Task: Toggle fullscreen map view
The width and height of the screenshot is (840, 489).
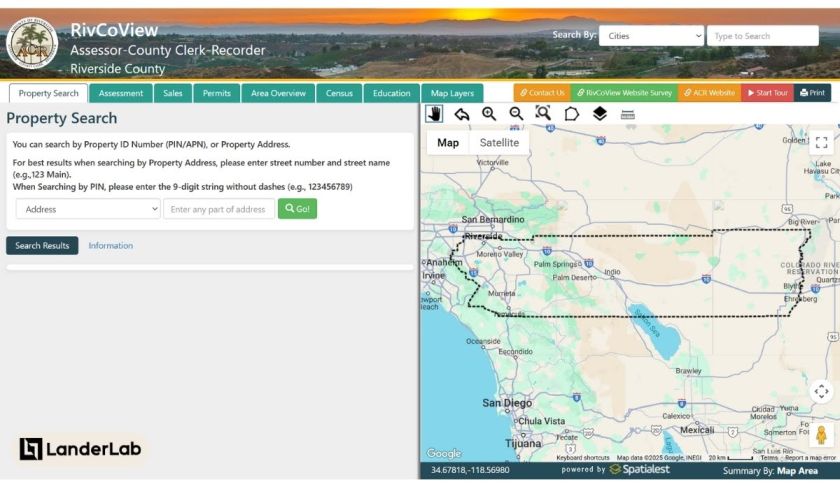Action: click(821, 142)
